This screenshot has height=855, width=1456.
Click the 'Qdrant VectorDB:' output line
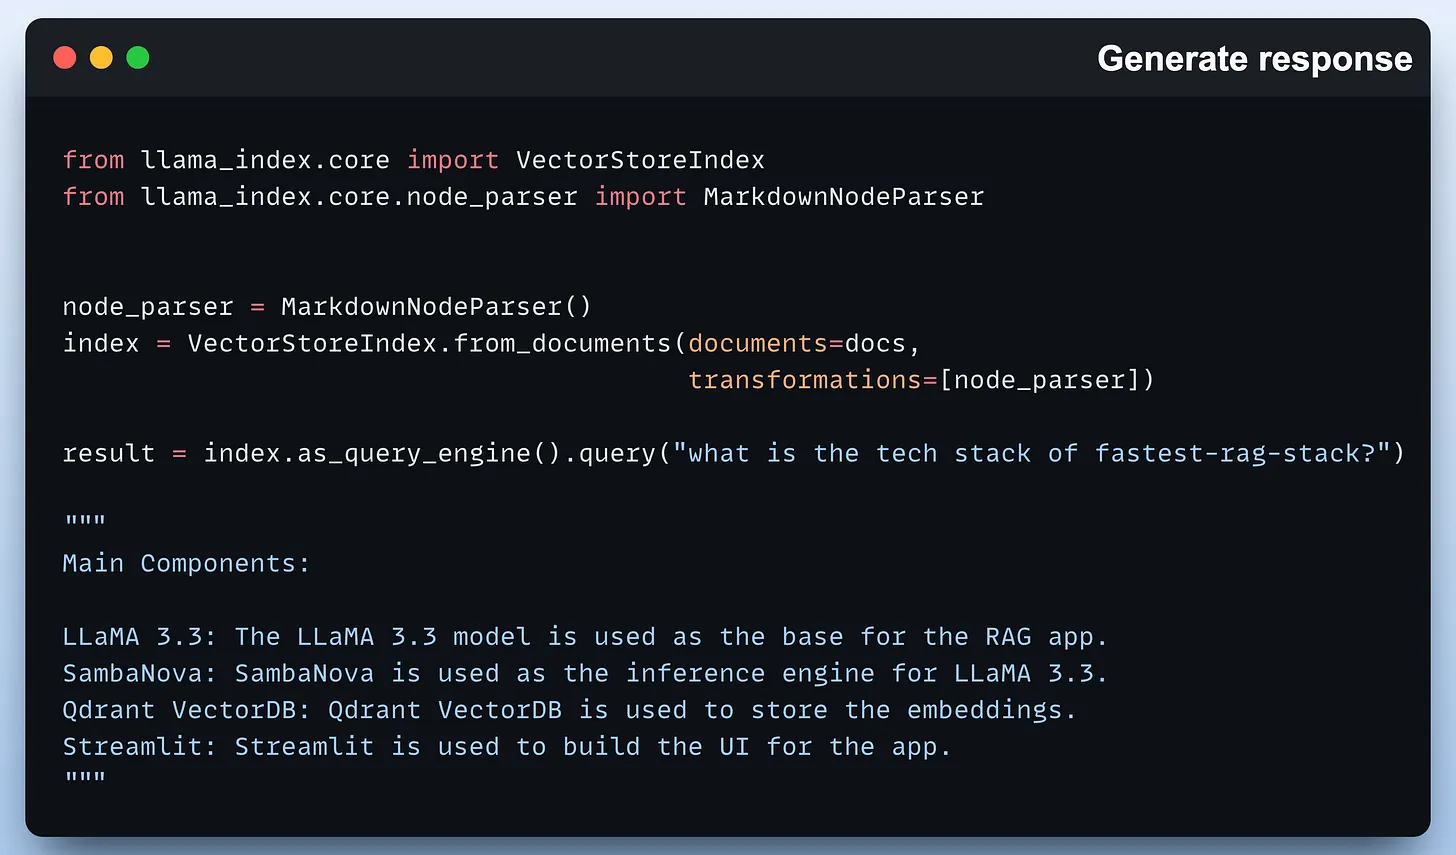coord(569,710)
